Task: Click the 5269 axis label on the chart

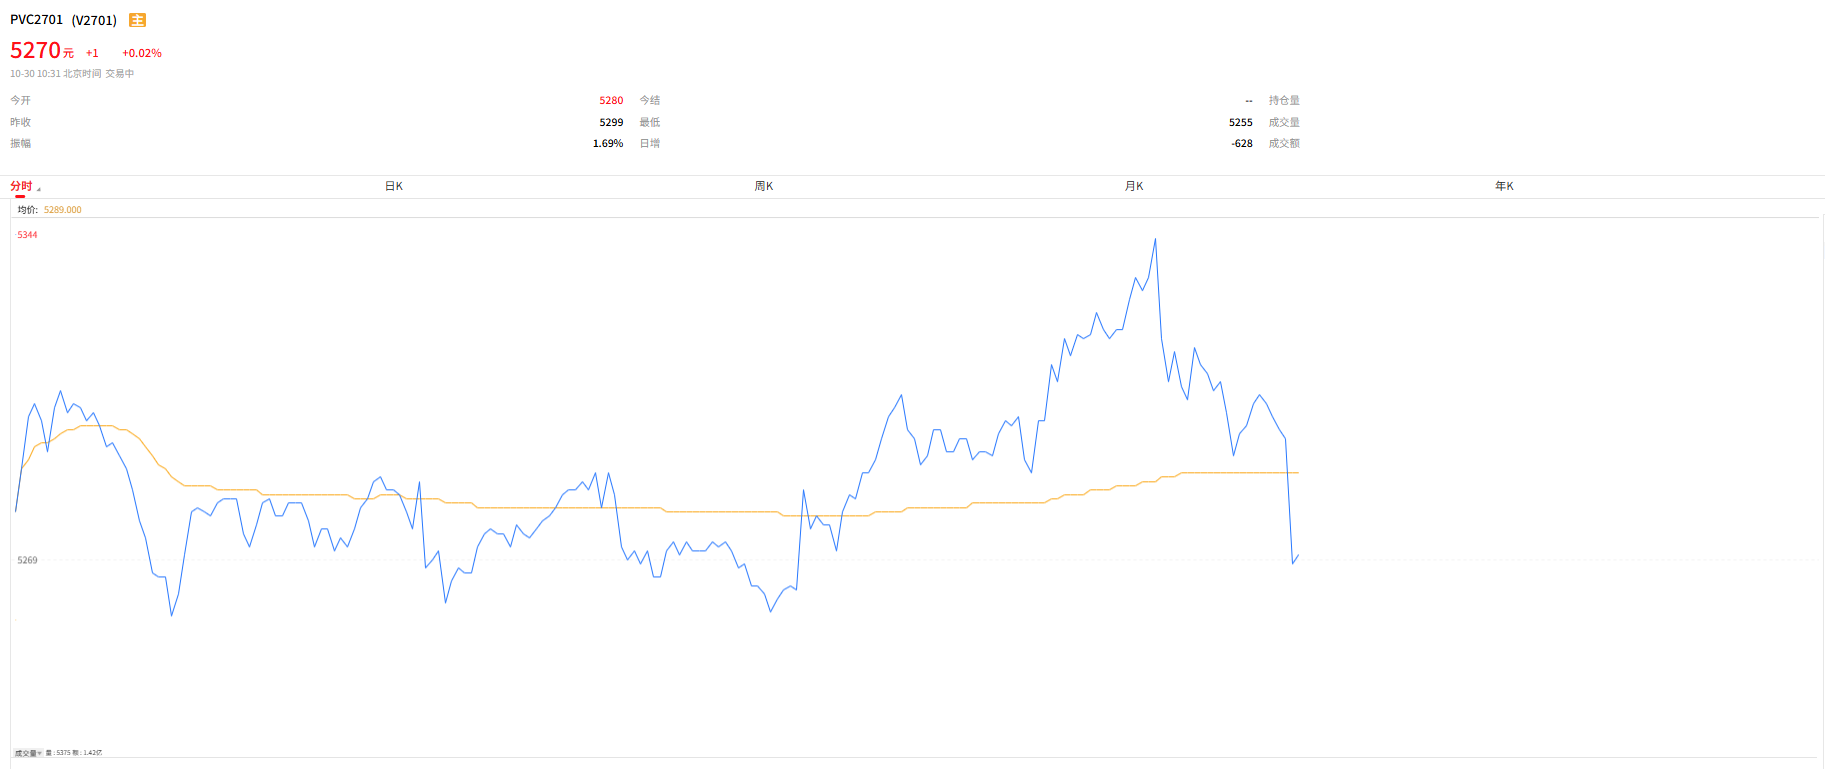Action: [x=27, y=560]
